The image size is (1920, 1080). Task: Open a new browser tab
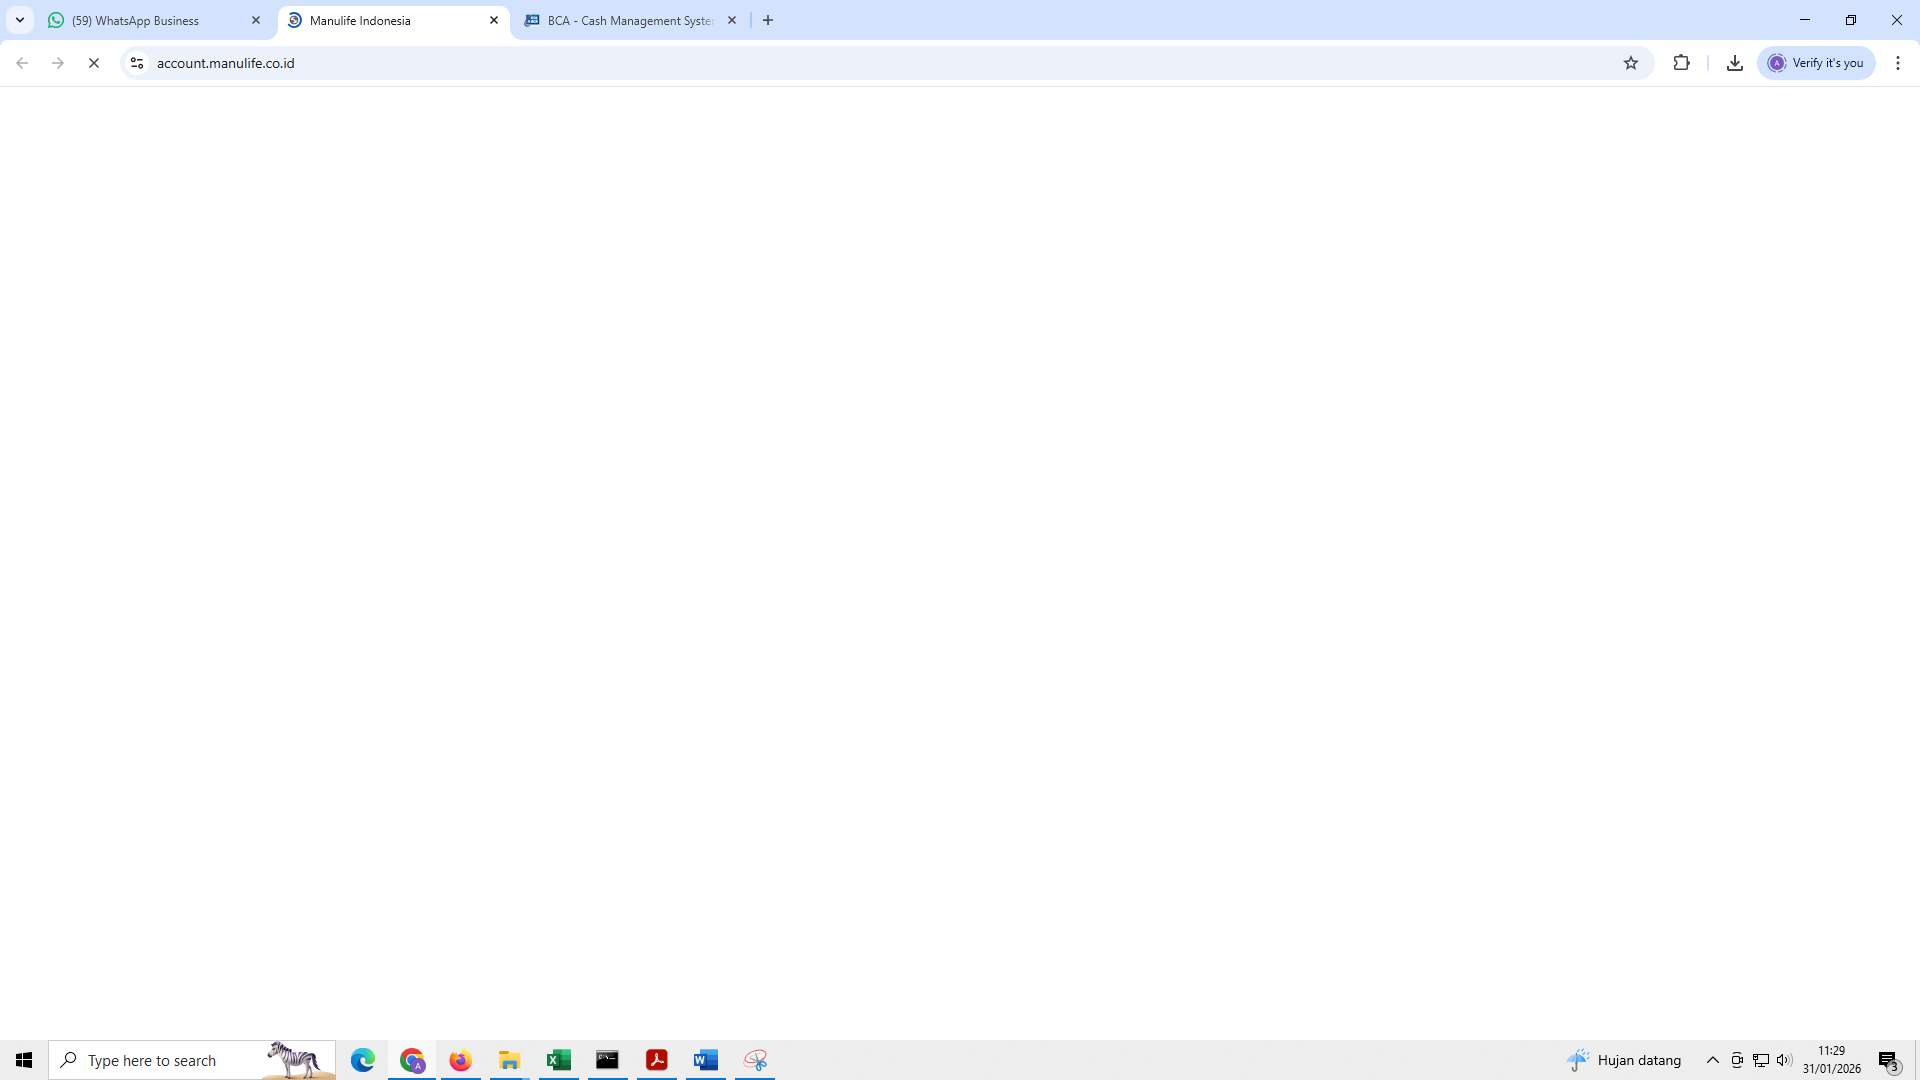[x=767, y=20]
